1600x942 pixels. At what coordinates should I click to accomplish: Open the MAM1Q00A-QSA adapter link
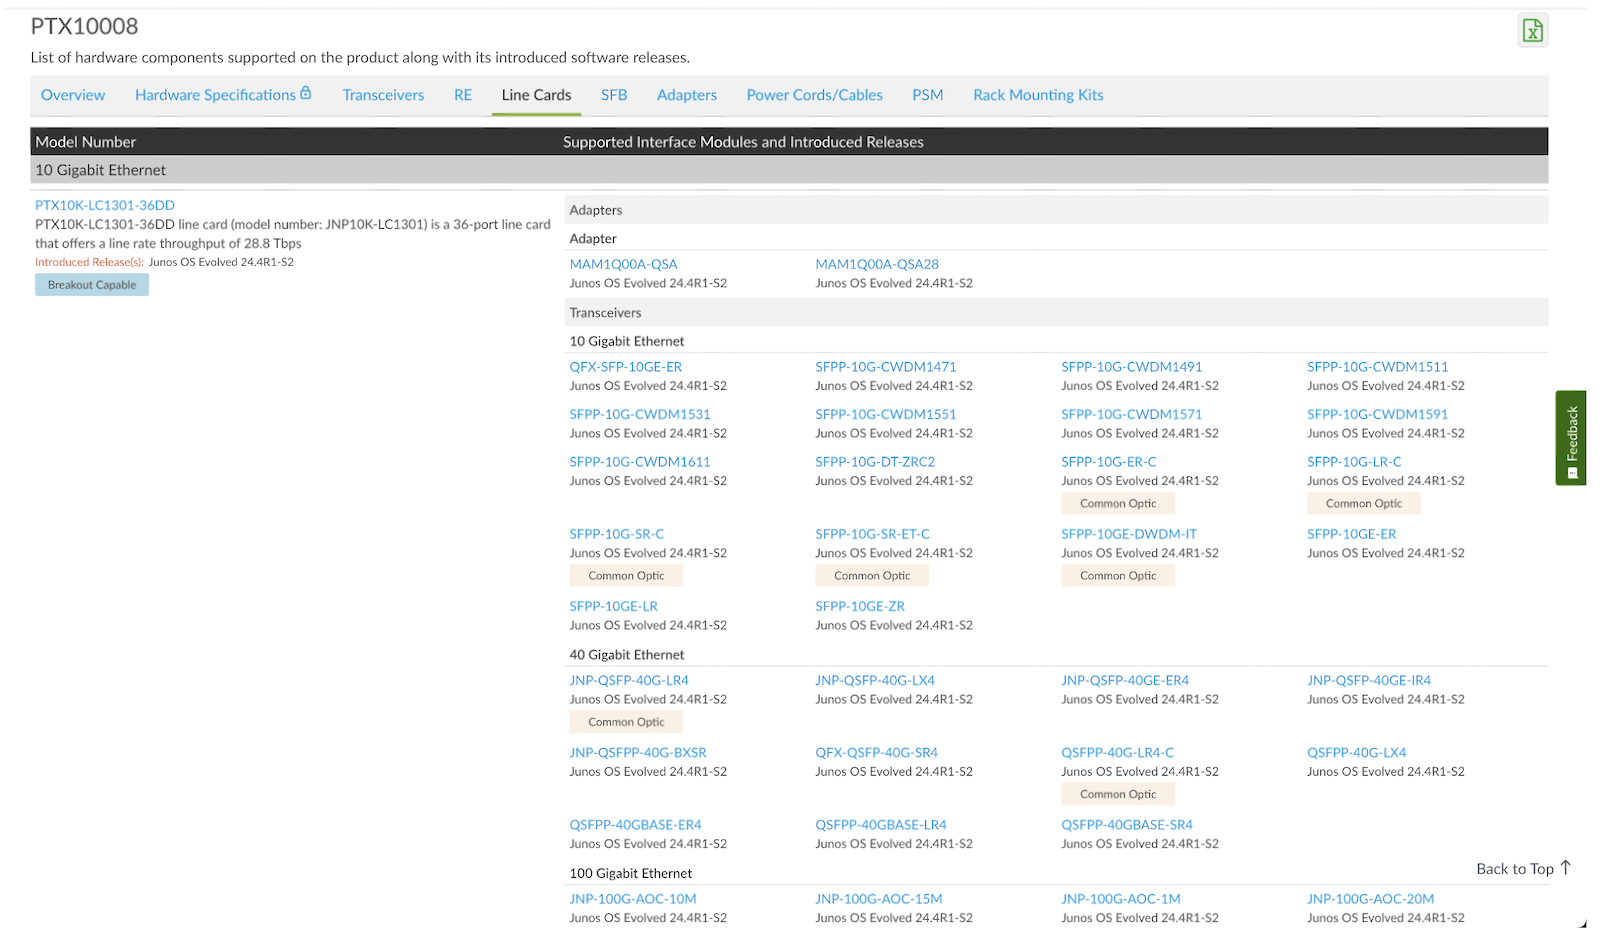(x=623, y=265)
